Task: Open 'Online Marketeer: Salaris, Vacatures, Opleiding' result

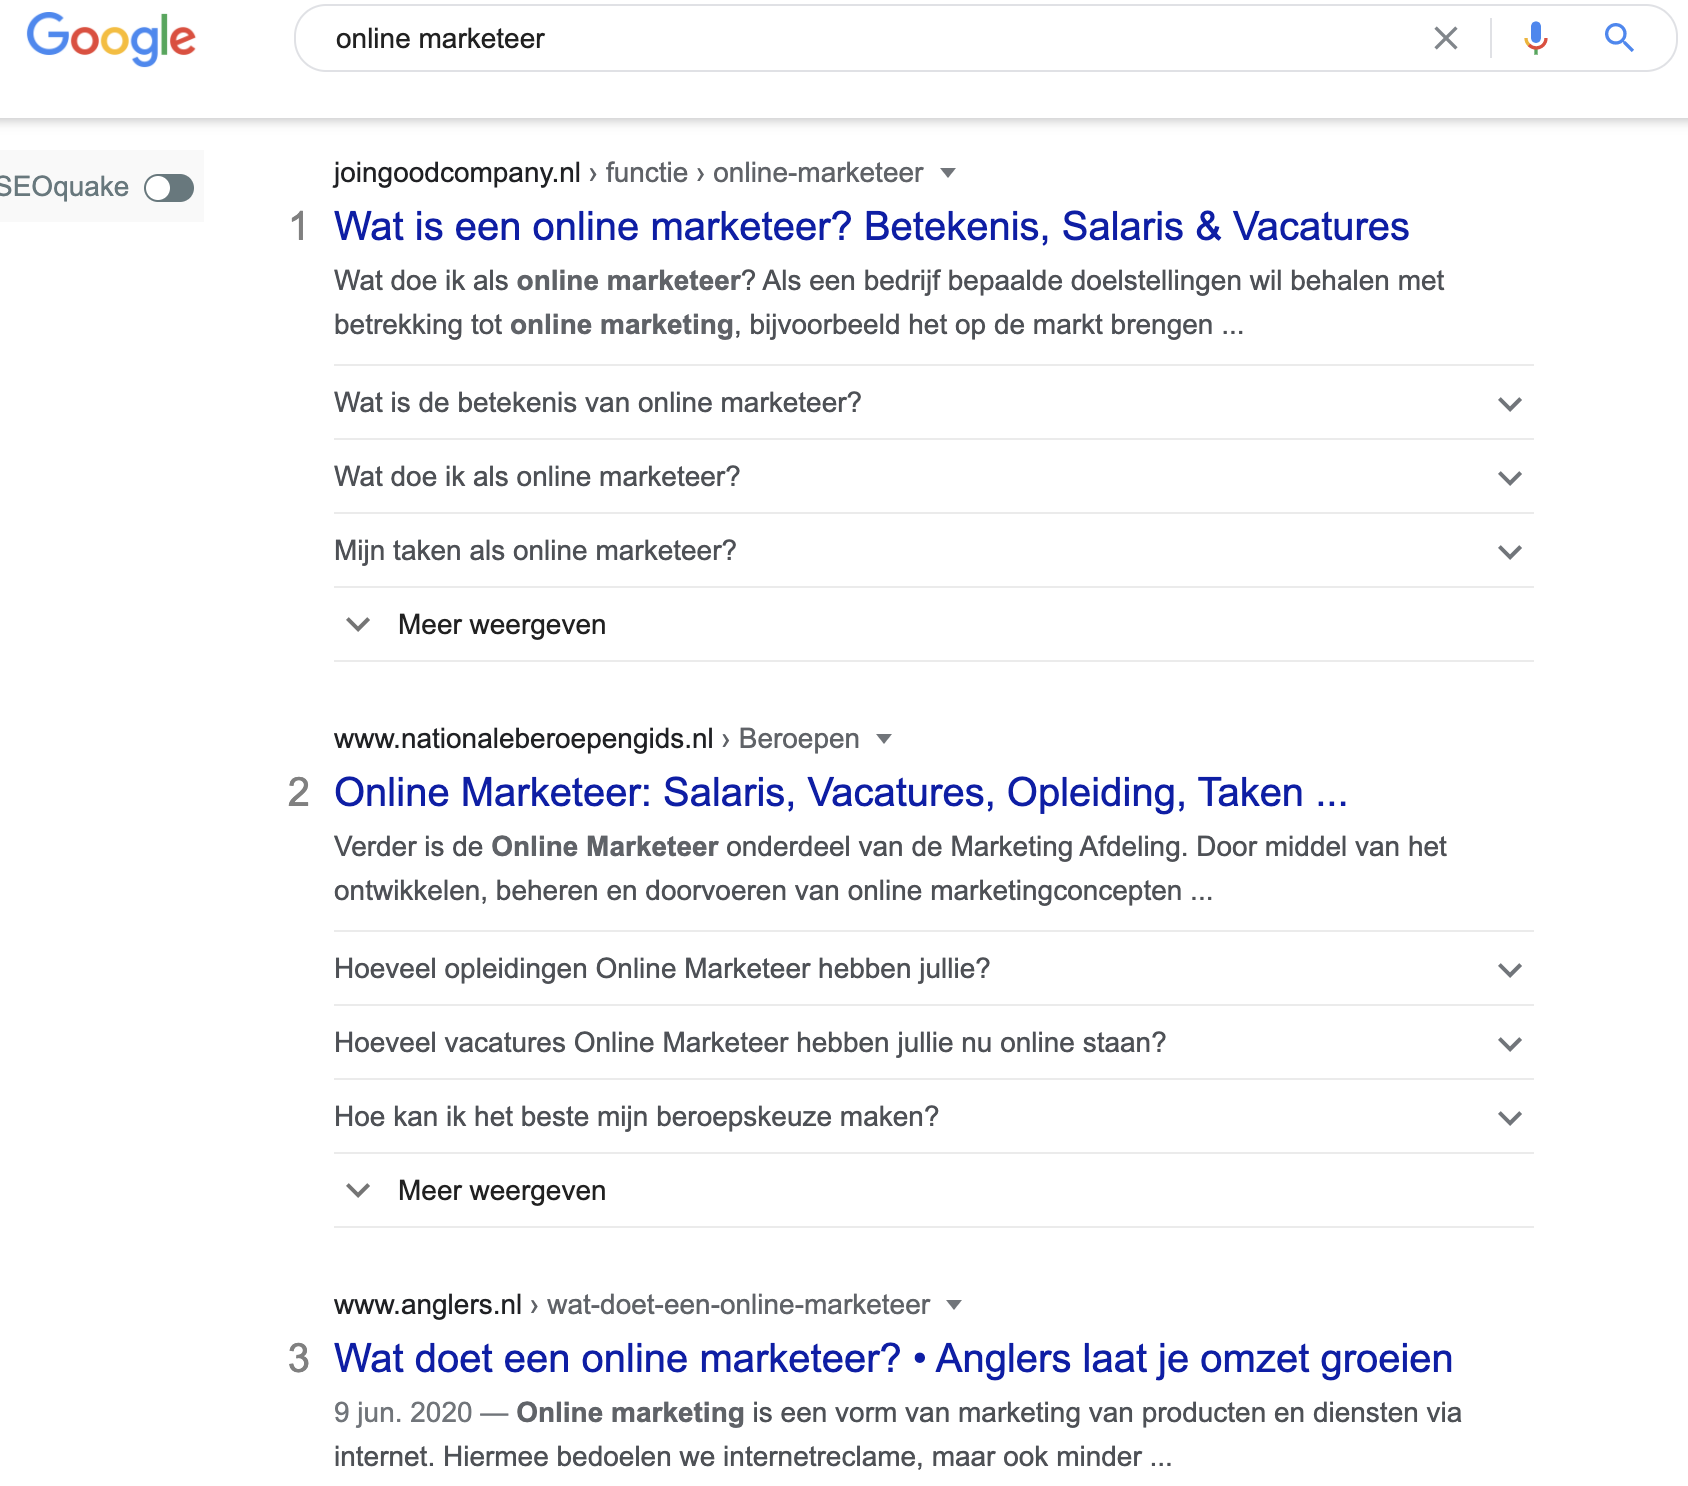Action: (x=841, y=793)
